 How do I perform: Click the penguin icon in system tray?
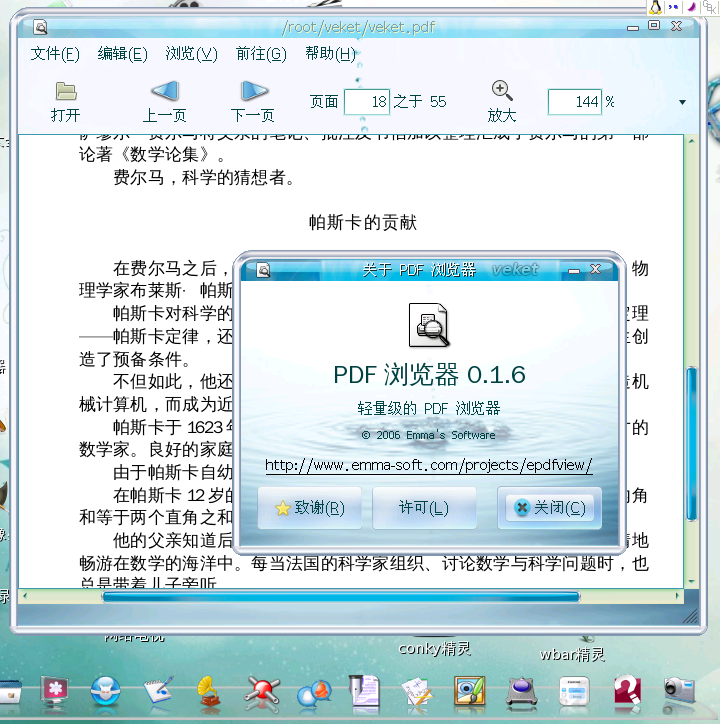click(655, 7)
